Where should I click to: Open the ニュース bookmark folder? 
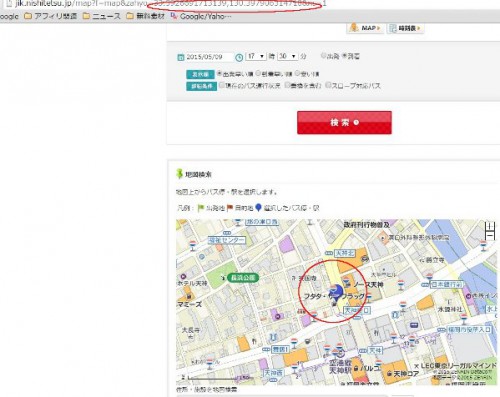[x=102, y=16]
